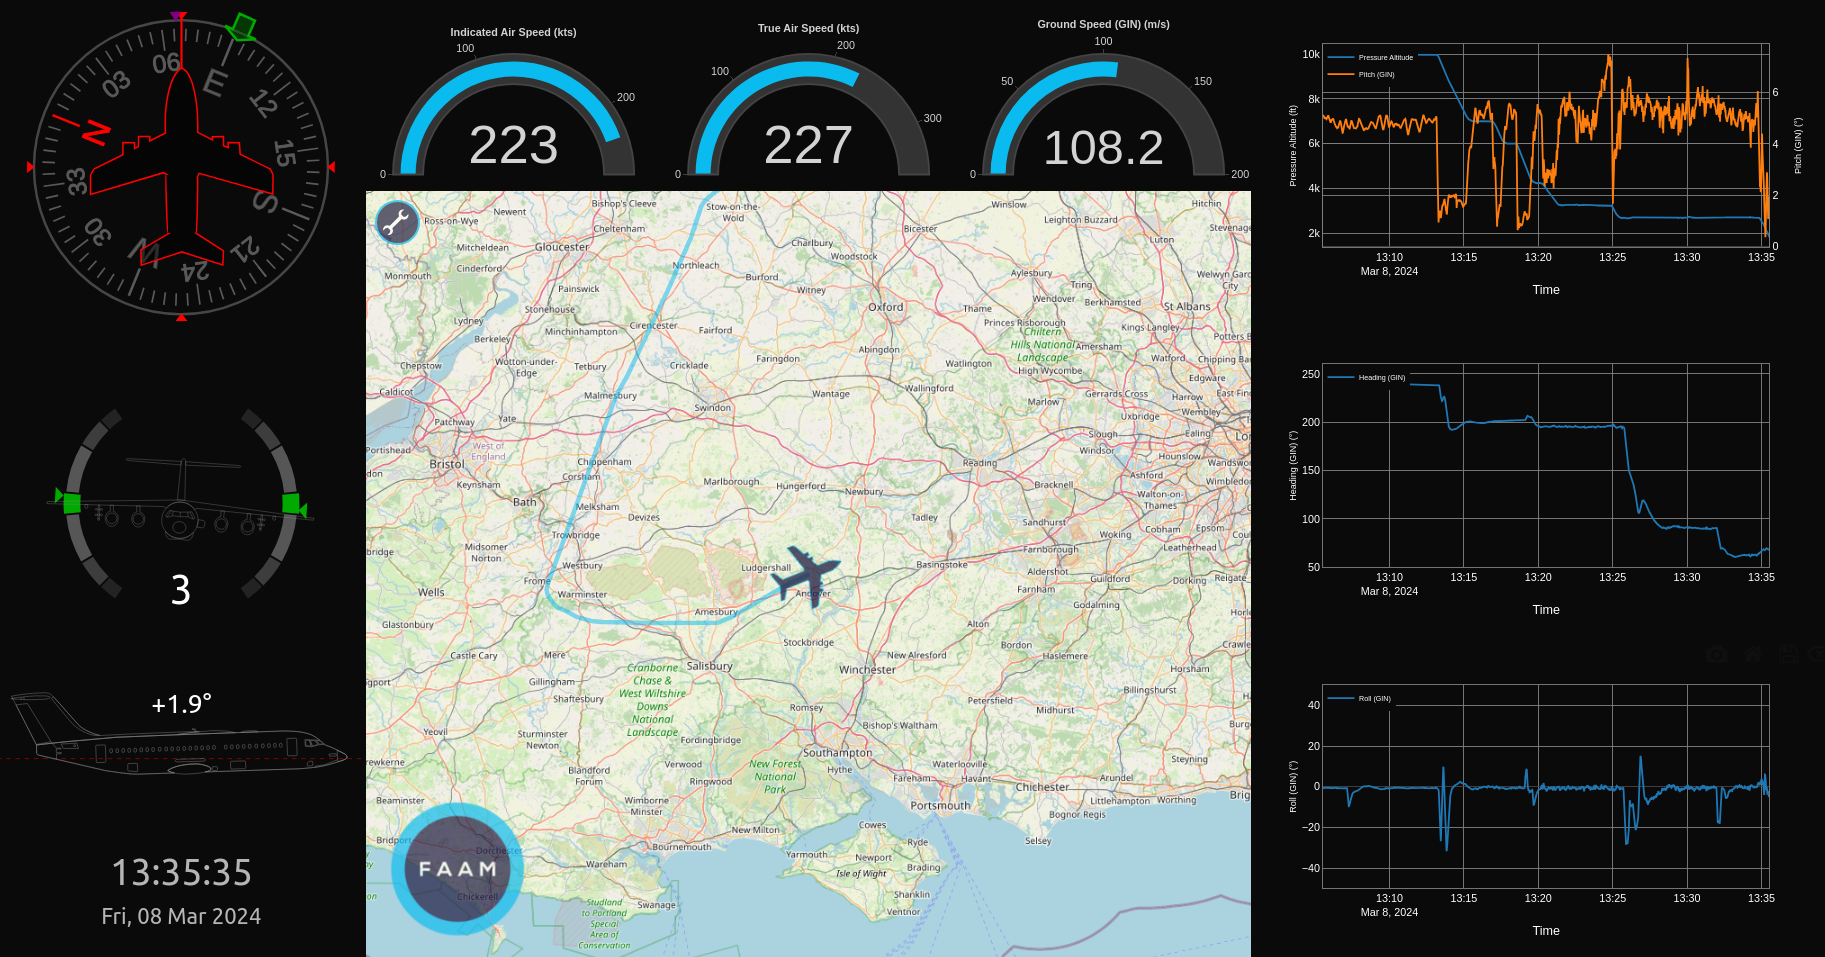Viewport: 1825px width, 957px height.
Task: Click the faint home reset-axes chart icon
Action: (x=1753, y=654)
